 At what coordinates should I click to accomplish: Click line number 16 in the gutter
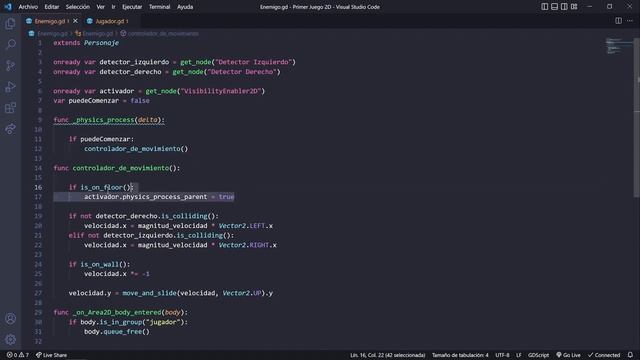point(38,187)
